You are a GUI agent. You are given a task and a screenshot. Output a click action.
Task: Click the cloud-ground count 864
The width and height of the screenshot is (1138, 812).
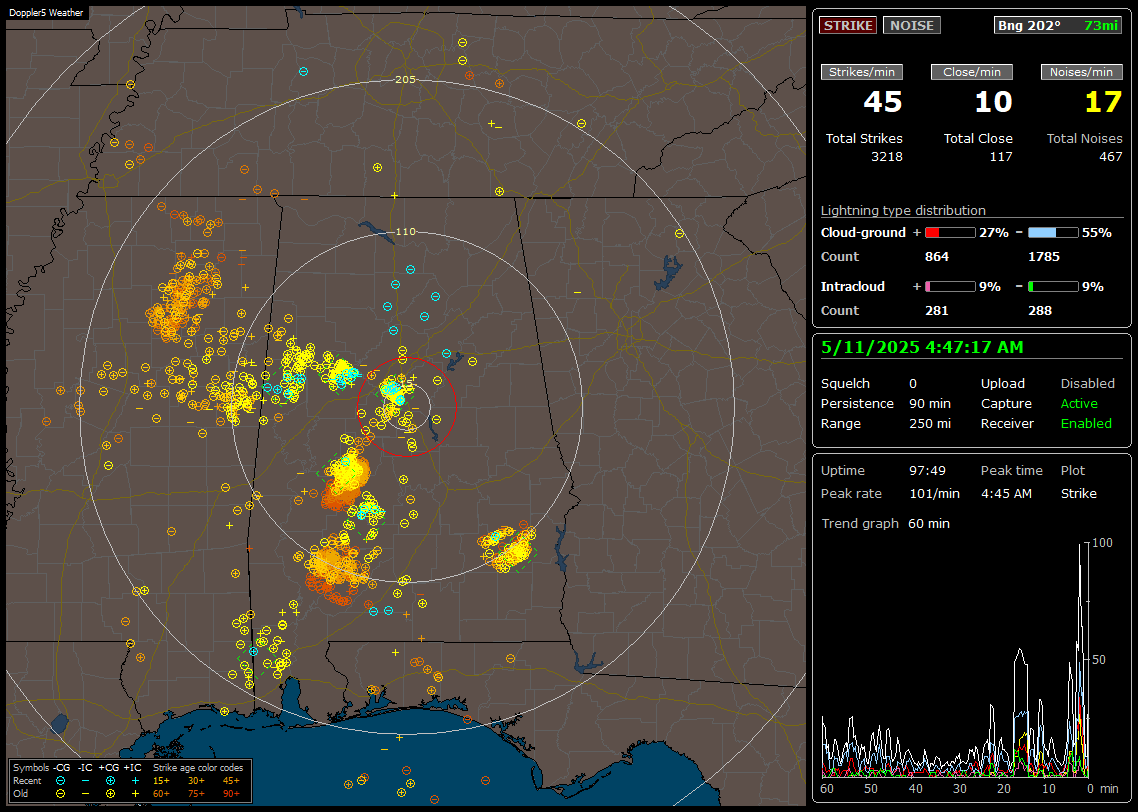pos(936,257)
